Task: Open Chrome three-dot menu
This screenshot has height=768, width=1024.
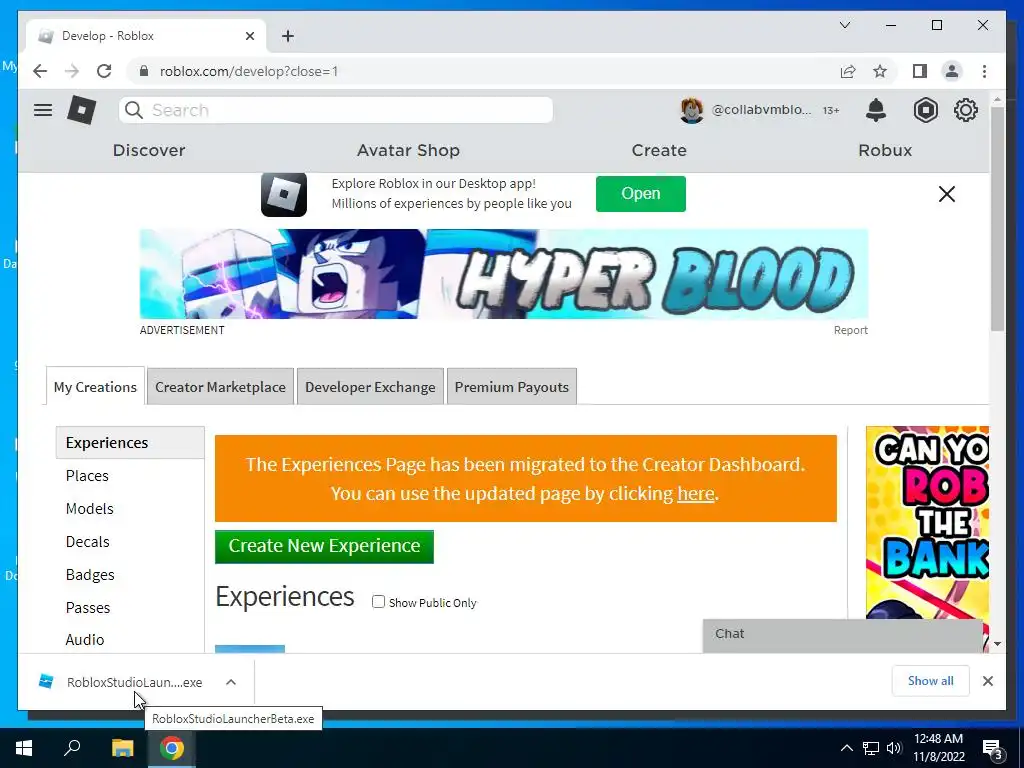Action: point(984,71)
